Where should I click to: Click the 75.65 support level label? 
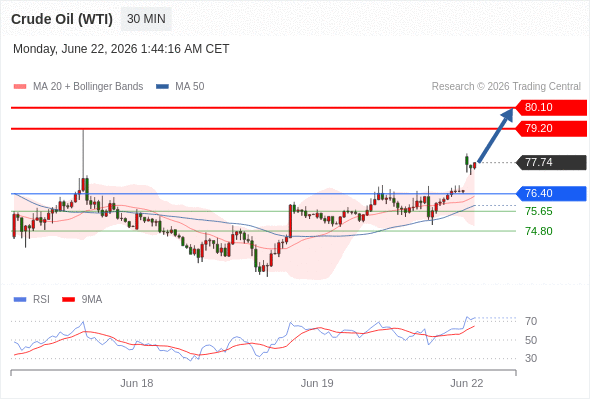pos(539,211)
